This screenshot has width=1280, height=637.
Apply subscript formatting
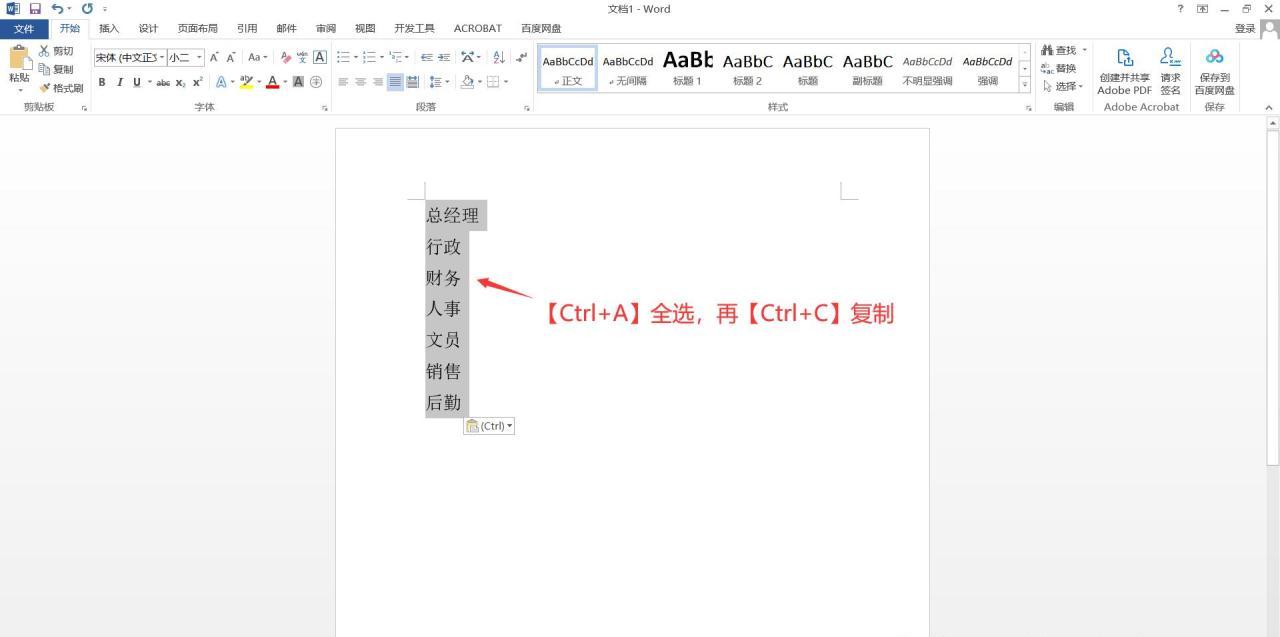pos(181,82)
